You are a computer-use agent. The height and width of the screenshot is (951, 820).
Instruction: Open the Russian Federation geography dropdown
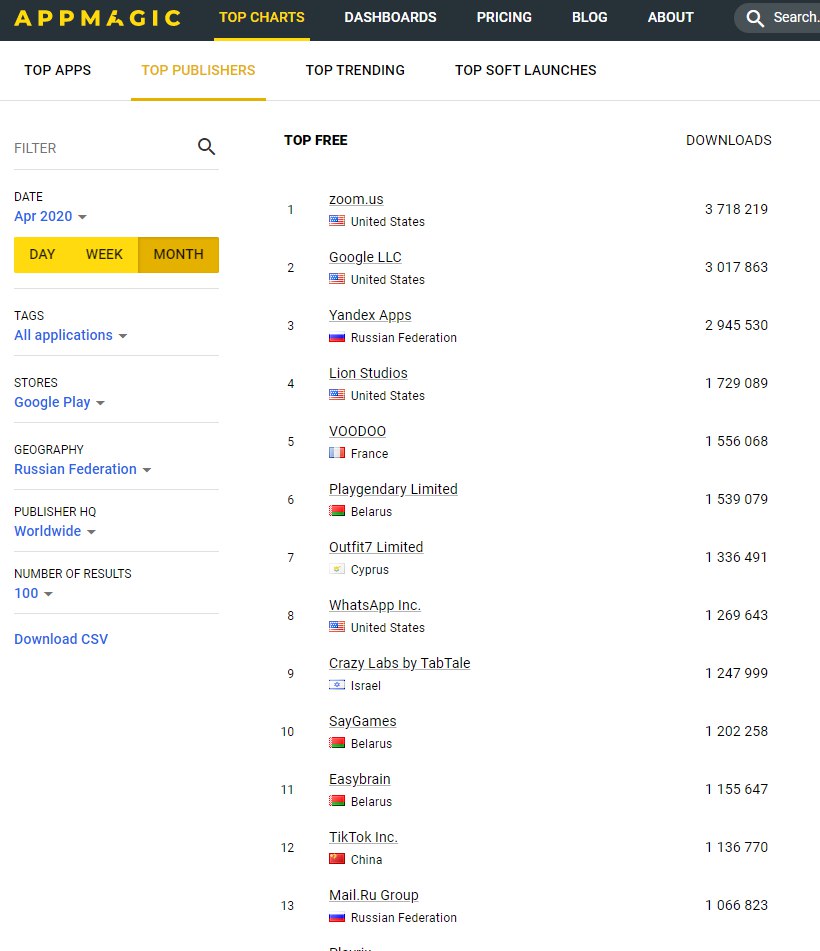pyautogui.click(x=82, y=469)
